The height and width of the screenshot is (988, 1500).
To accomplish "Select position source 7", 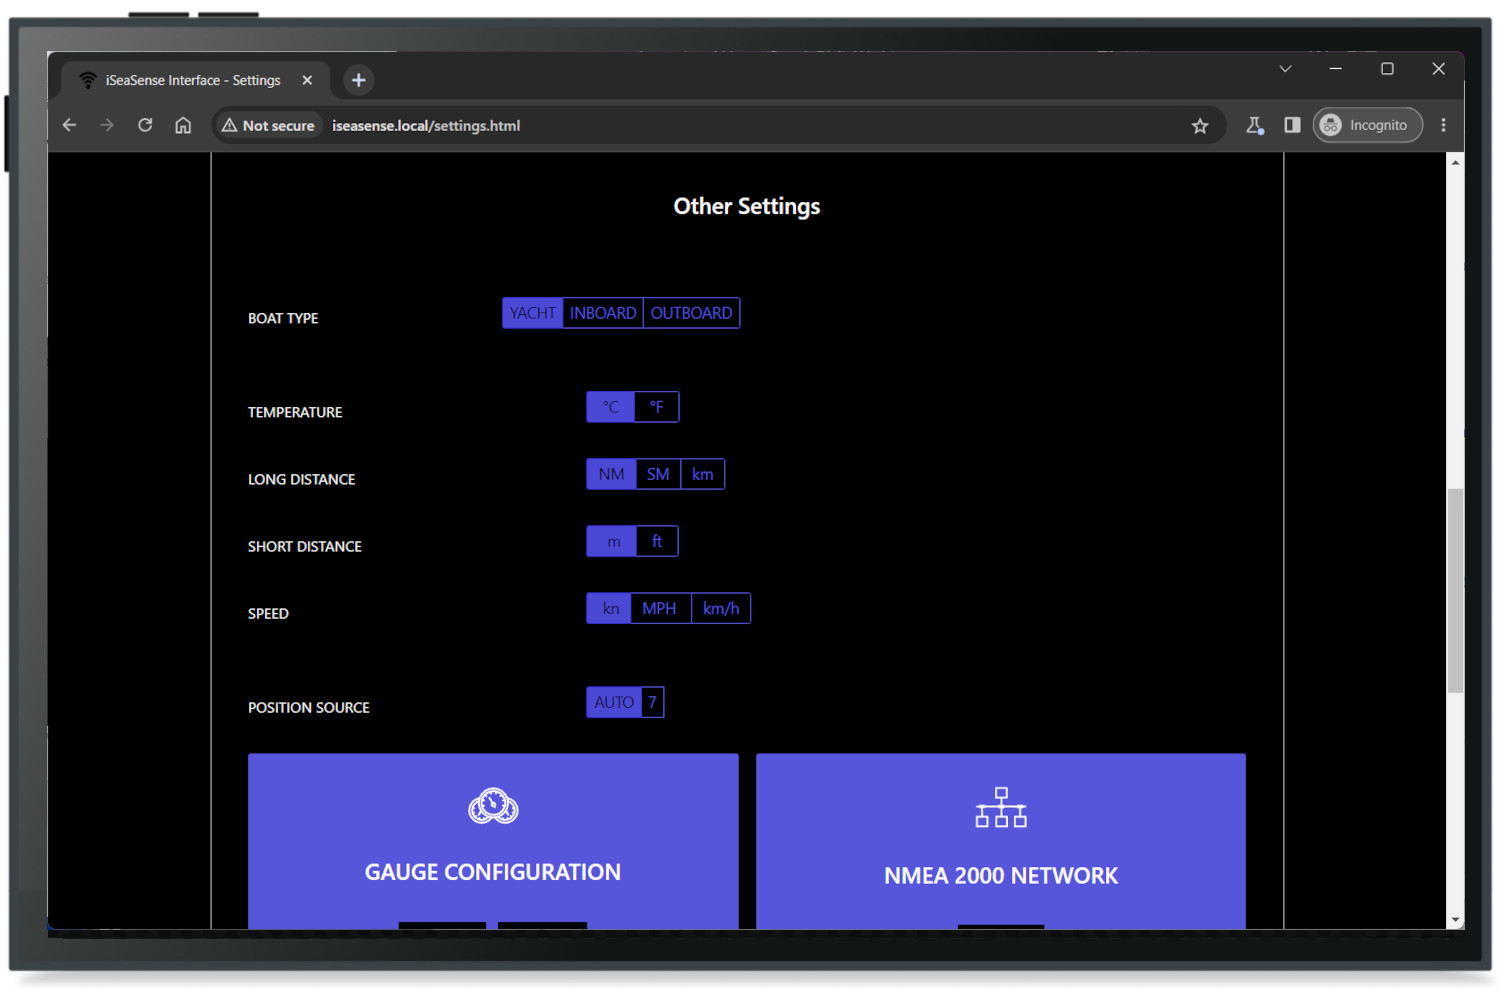I will coord(652,702).
